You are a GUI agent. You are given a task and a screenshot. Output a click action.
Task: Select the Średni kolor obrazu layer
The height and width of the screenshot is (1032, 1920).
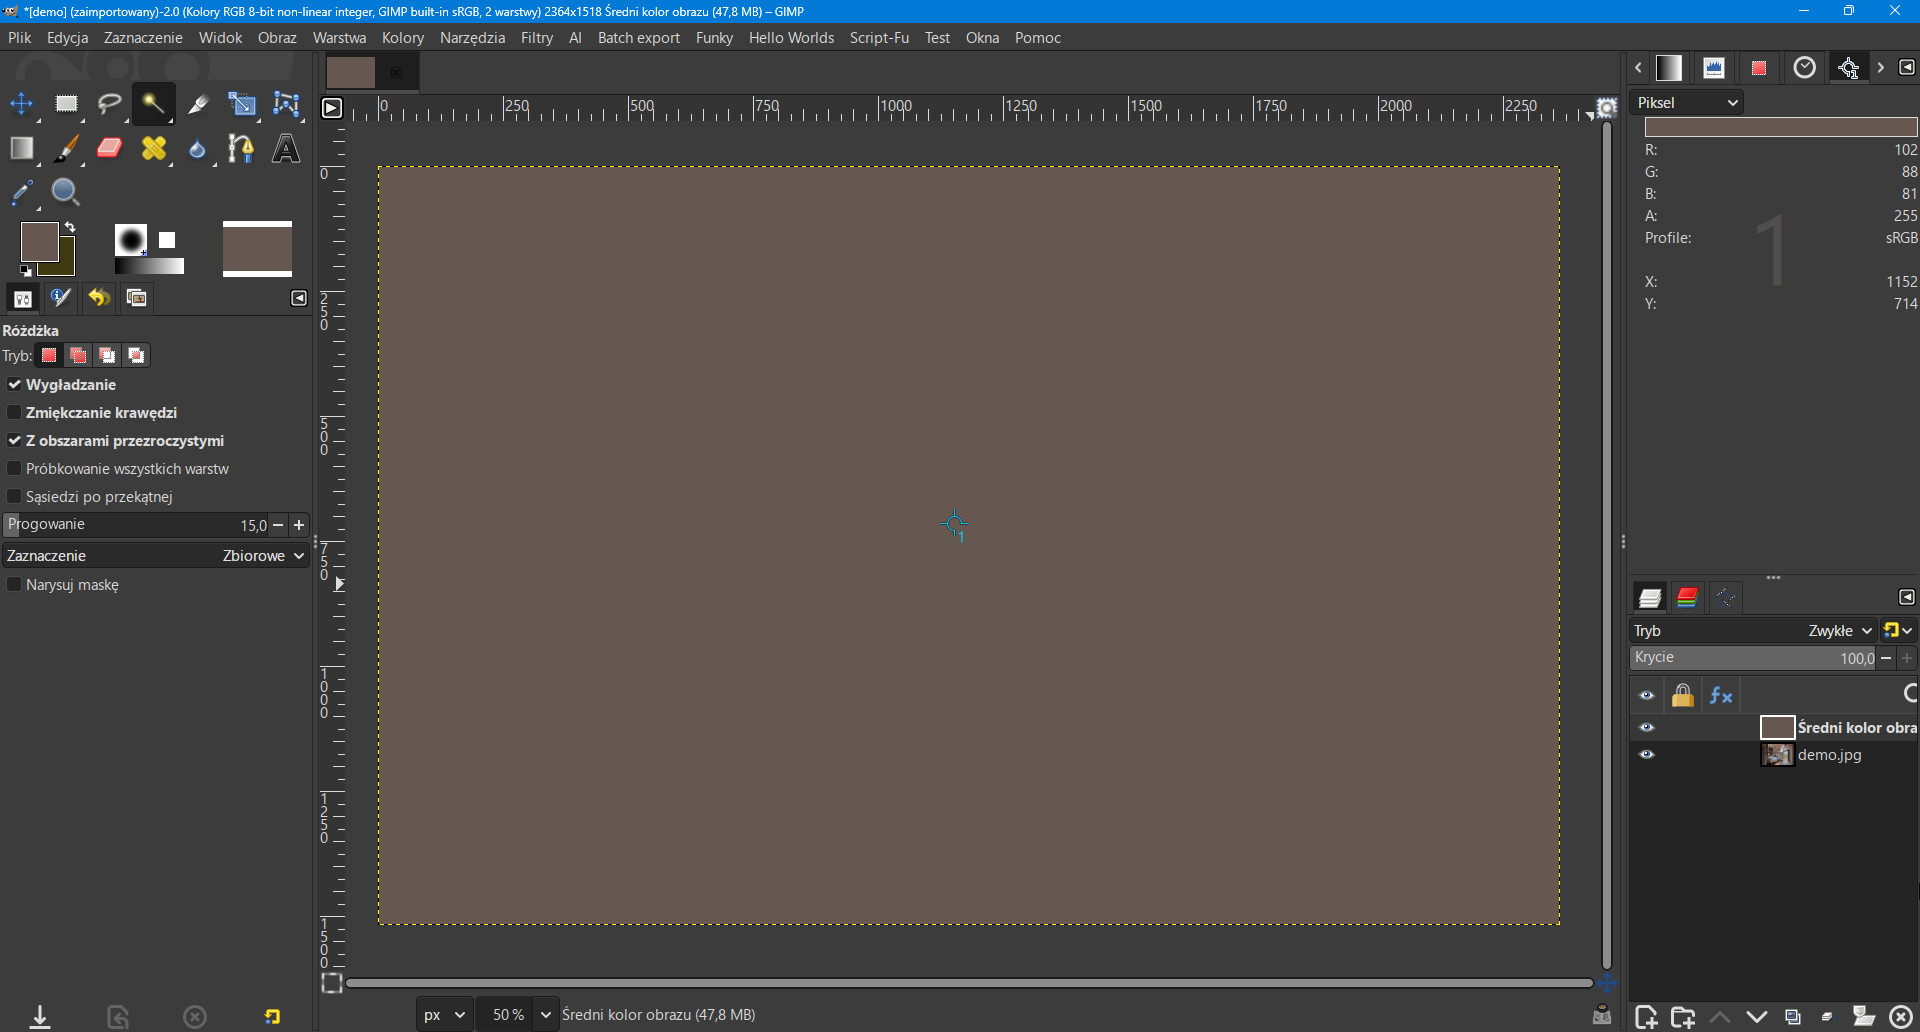click(x=1855, y=728)
